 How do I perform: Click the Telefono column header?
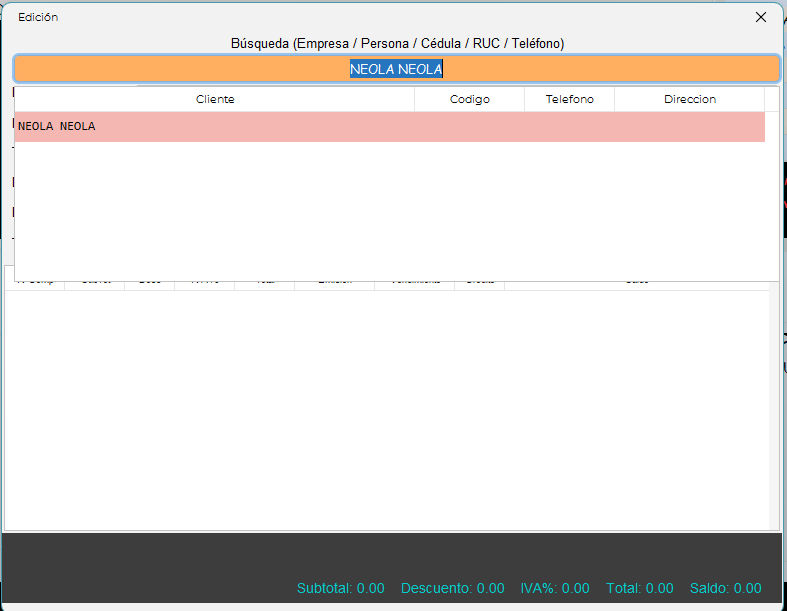click(x=569, y=99)
